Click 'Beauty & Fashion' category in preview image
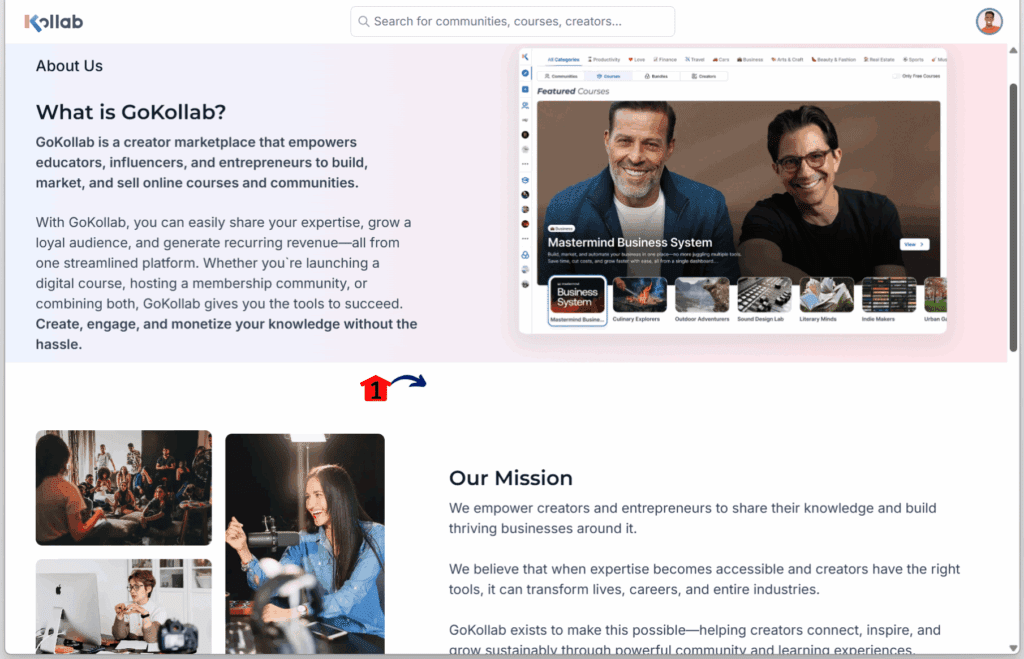This screenshot has width=1024, height=659. pyautogui.click(x=833, y=59)
